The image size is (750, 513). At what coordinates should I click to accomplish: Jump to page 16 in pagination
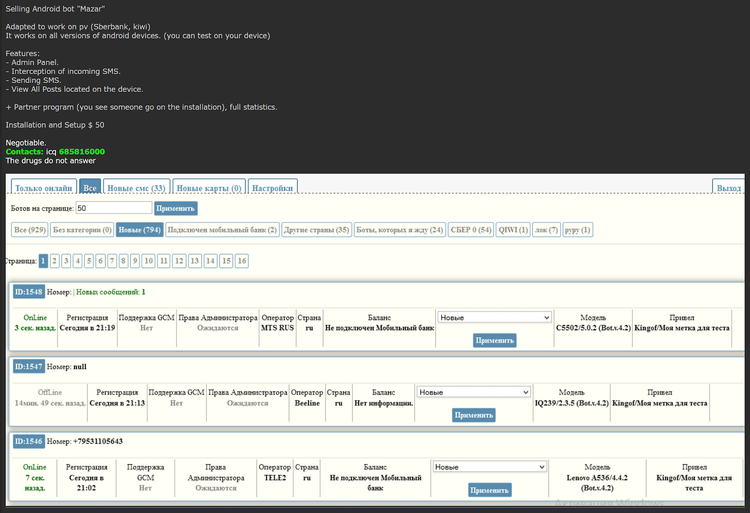point(241,261)
